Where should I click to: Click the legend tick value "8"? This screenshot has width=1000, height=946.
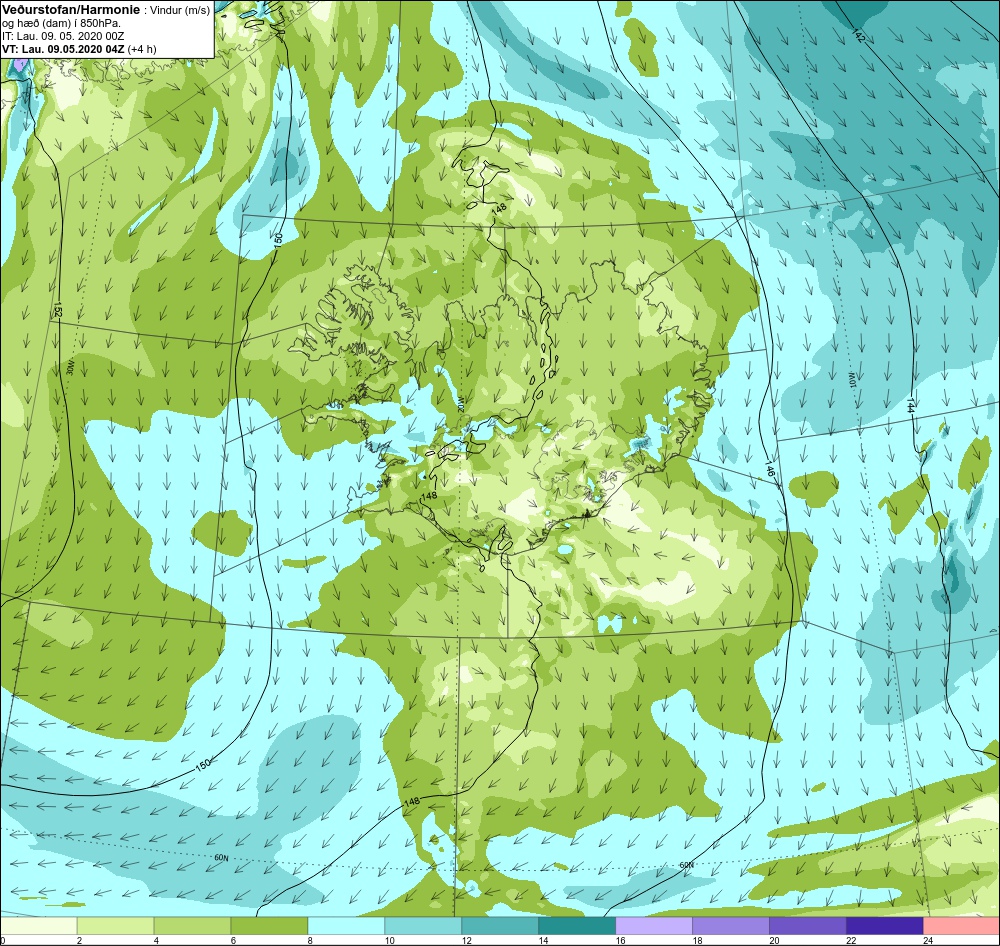point(311,940)
